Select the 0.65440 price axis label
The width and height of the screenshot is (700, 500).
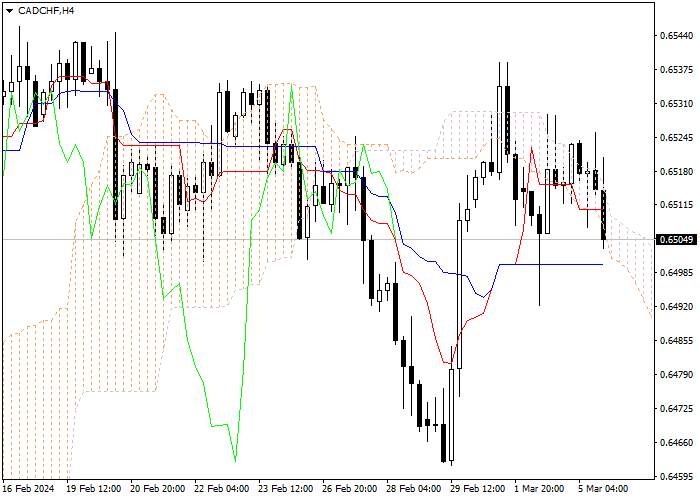point(676,36)
